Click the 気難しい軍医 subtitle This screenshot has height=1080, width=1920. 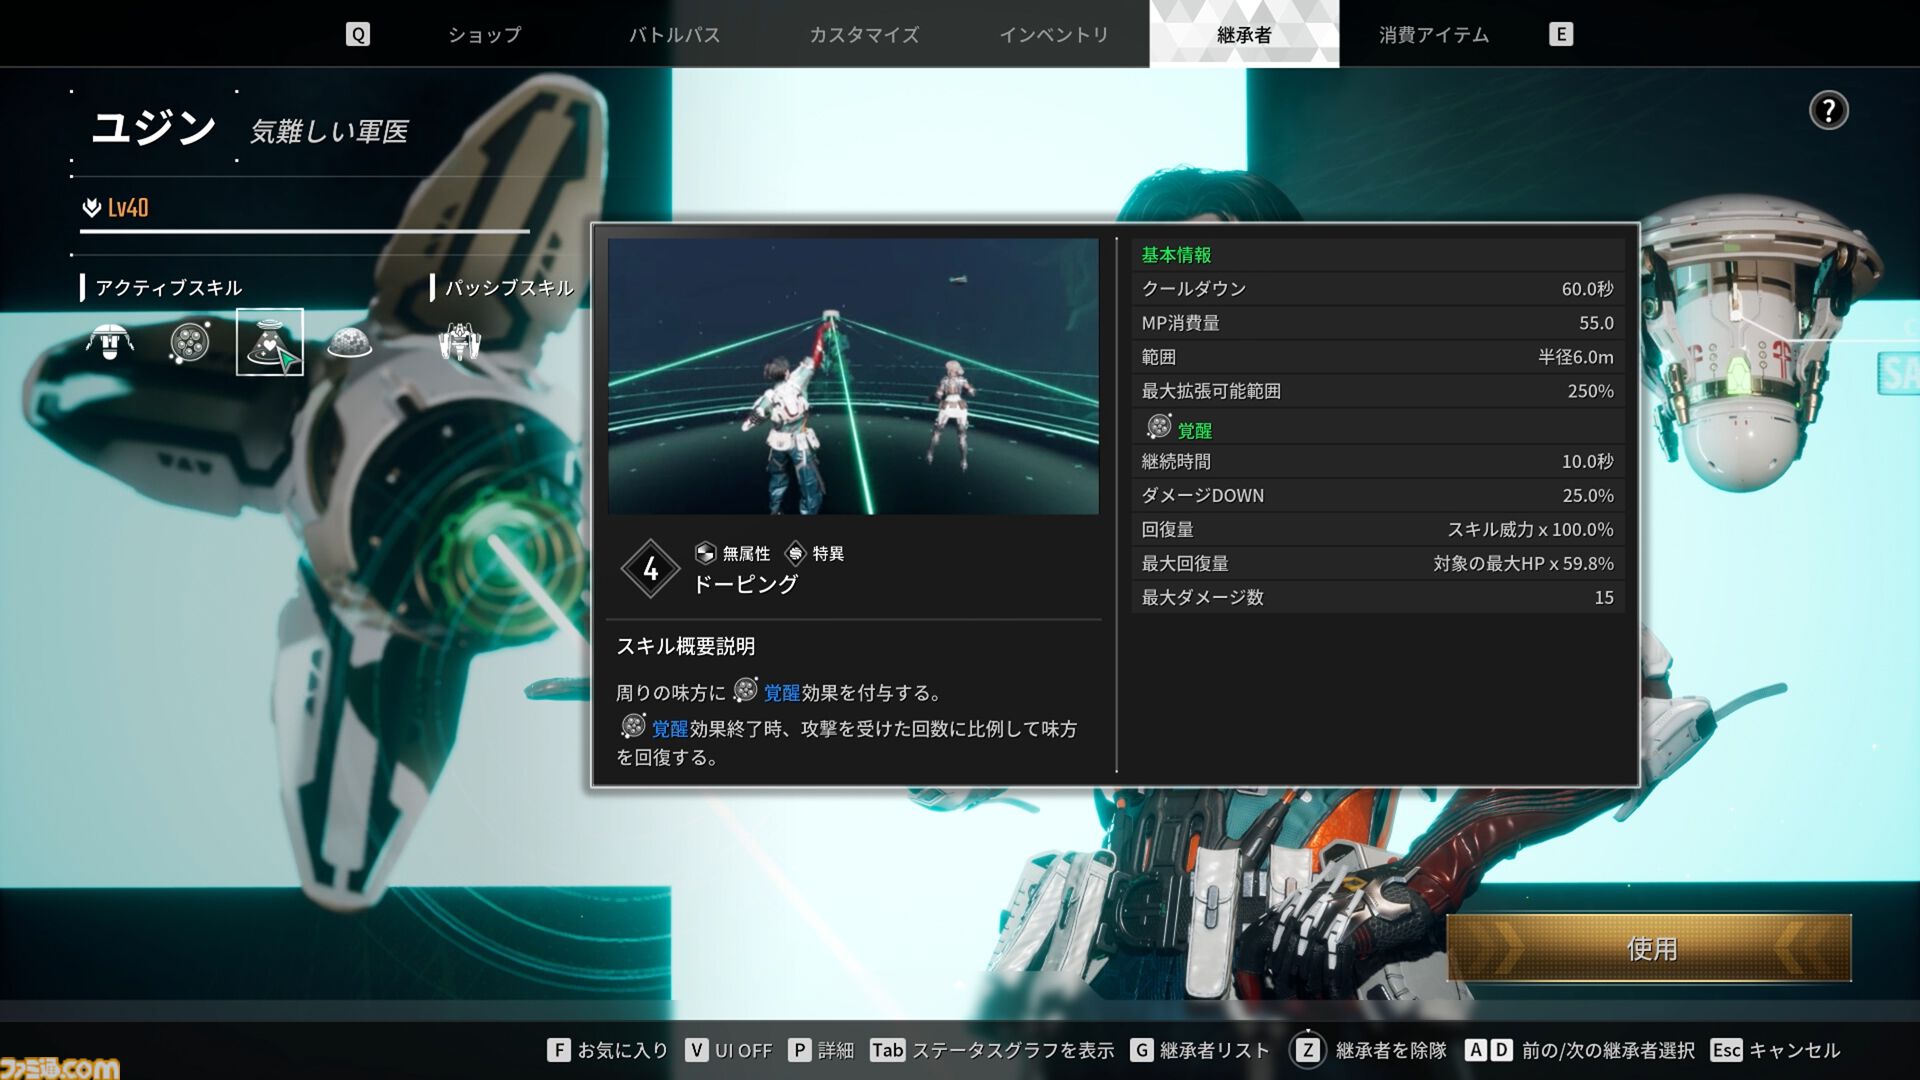(329, 131)
